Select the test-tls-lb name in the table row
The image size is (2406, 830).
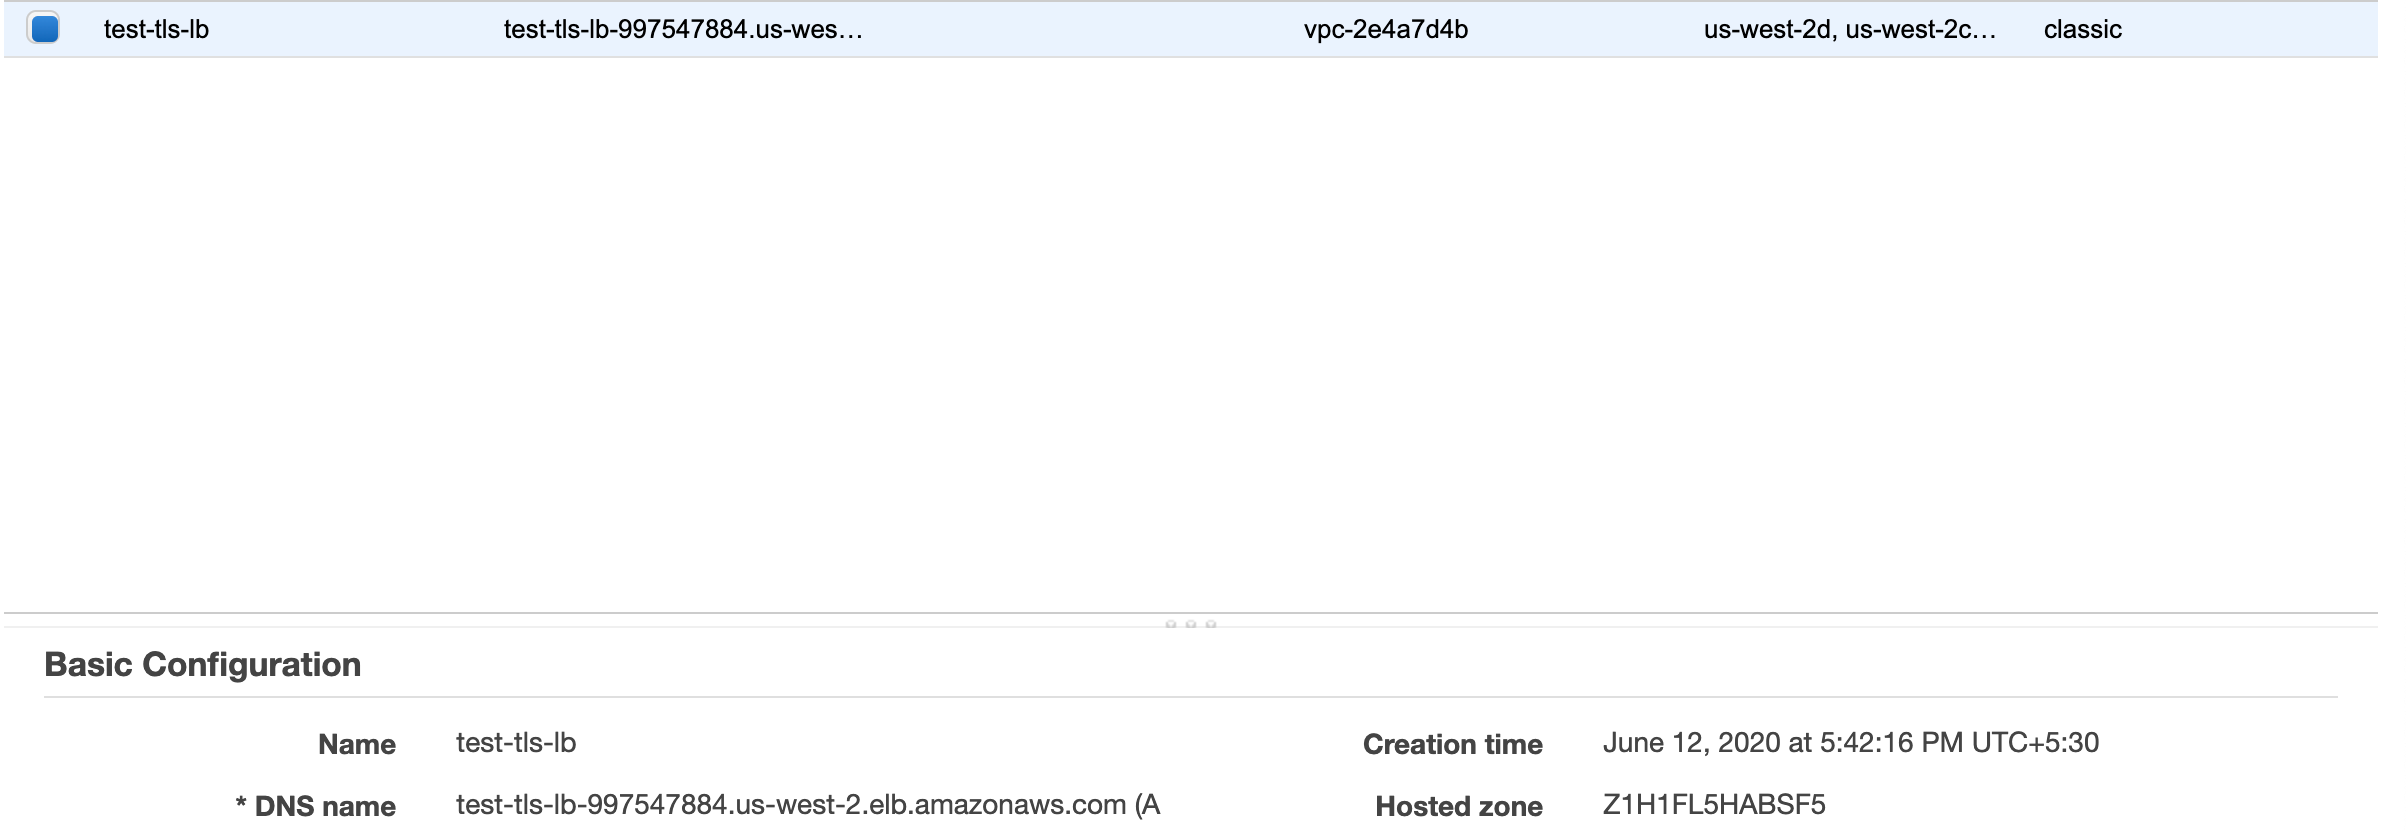[156, 30]
